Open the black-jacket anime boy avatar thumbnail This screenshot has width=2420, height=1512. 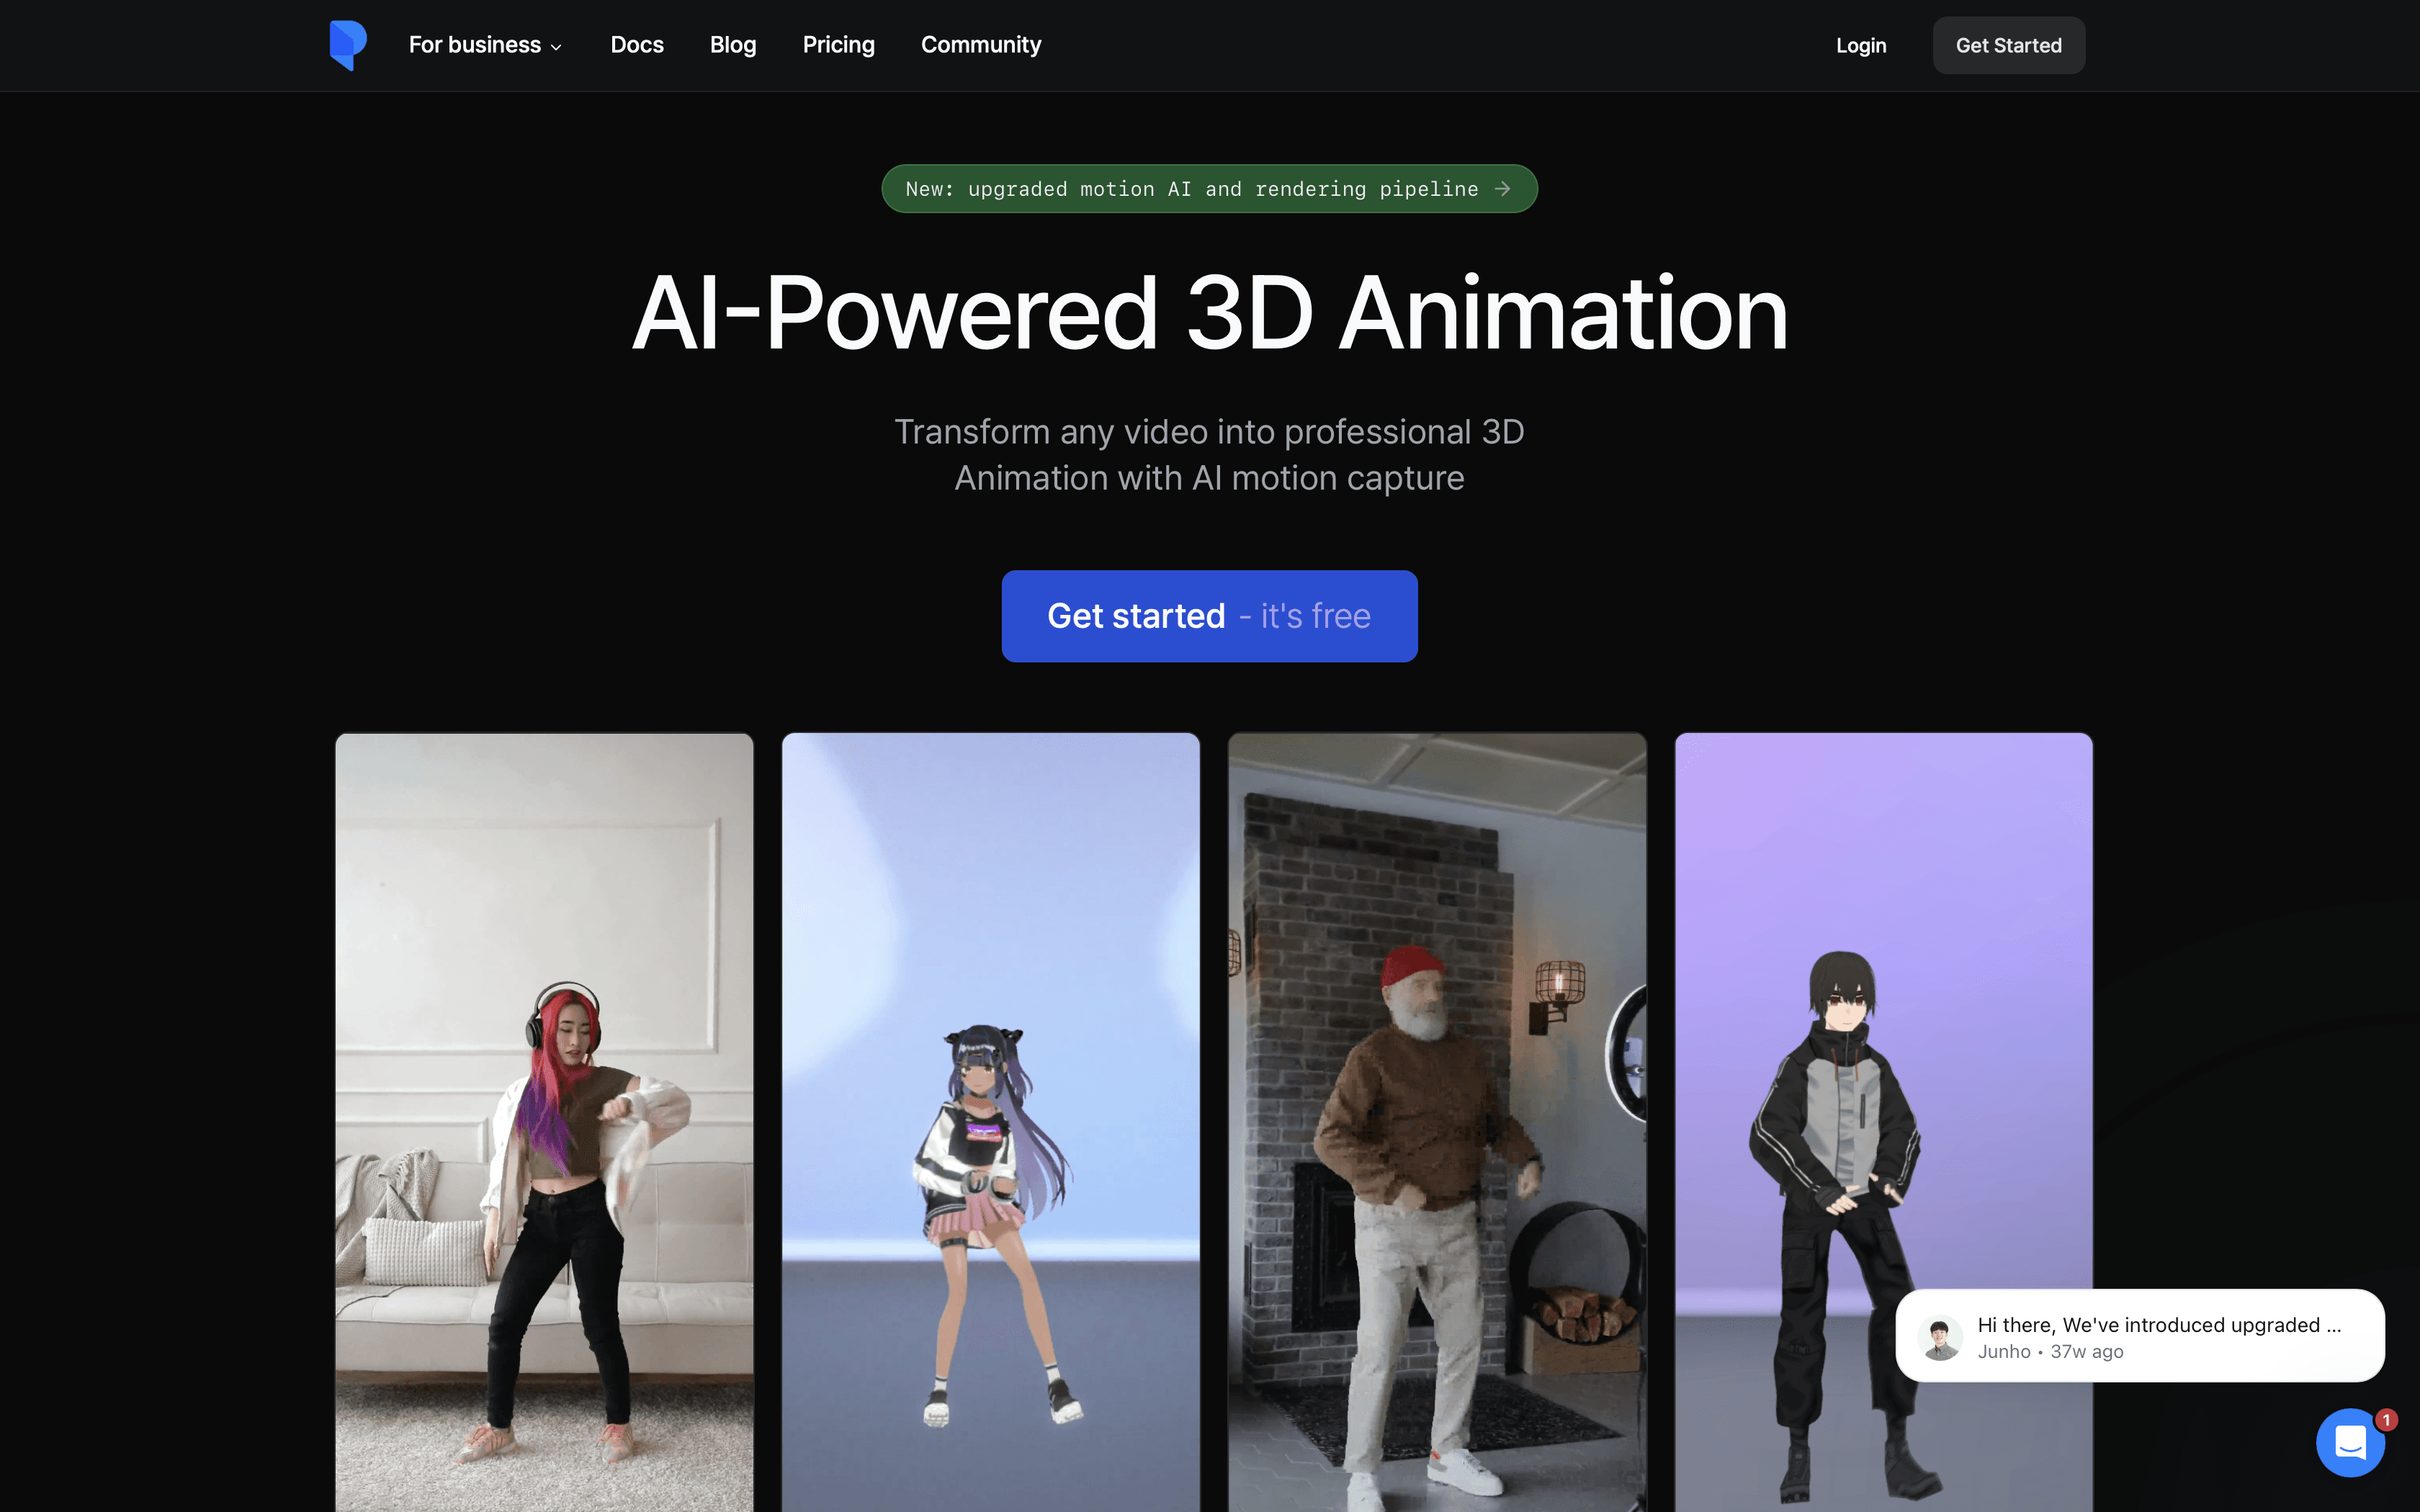(1883, 1010)
